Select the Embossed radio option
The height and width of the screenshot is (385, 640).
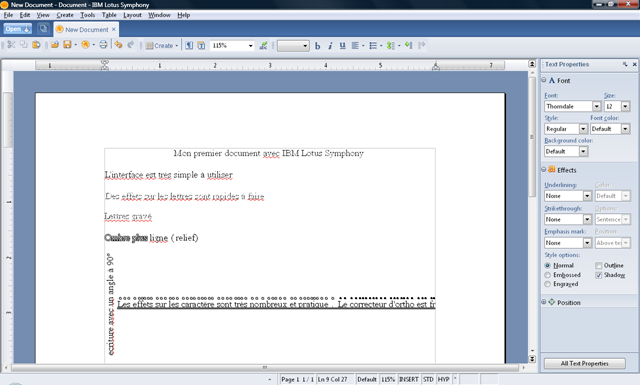click(548, 275)
